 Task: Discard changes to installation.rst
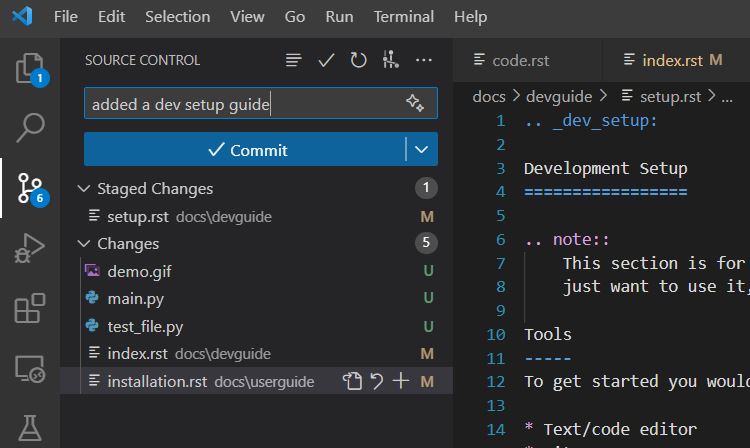pyautogui.click(x=377, y=381)
